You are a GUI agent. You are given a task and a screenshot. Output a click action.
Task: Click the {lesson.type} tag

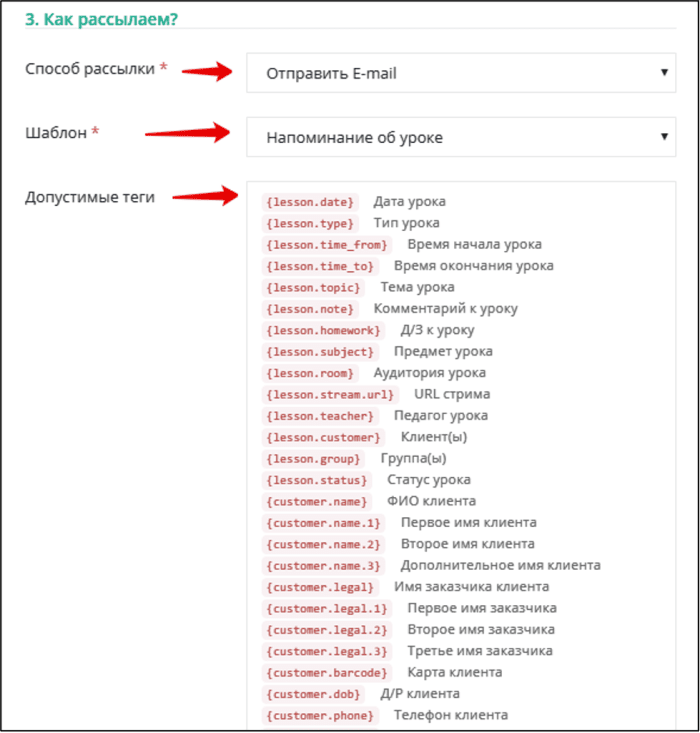[310, 223]
